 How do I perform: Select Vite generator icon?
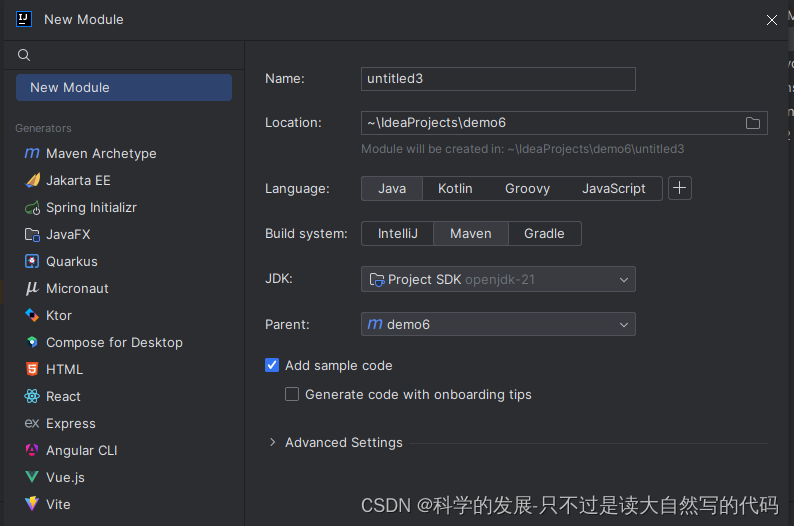[x=32, y=503]
